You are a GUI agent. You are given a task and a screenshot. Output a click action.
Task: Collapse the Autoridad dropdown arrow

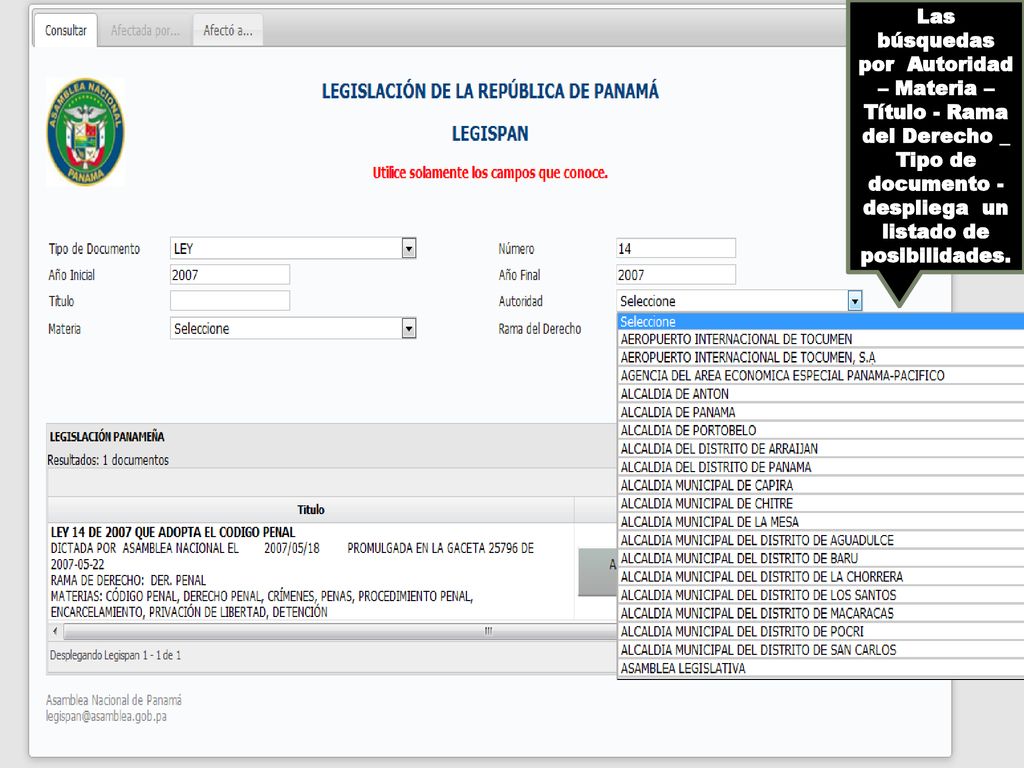coord(855,301)
